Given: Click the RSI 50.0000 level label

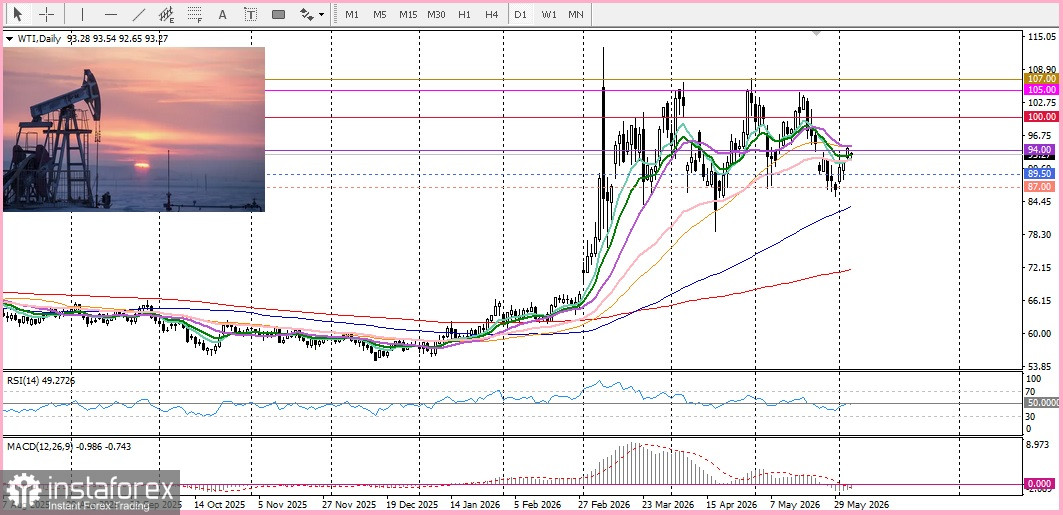Looking at the screenshot, I should point(1043,403).
